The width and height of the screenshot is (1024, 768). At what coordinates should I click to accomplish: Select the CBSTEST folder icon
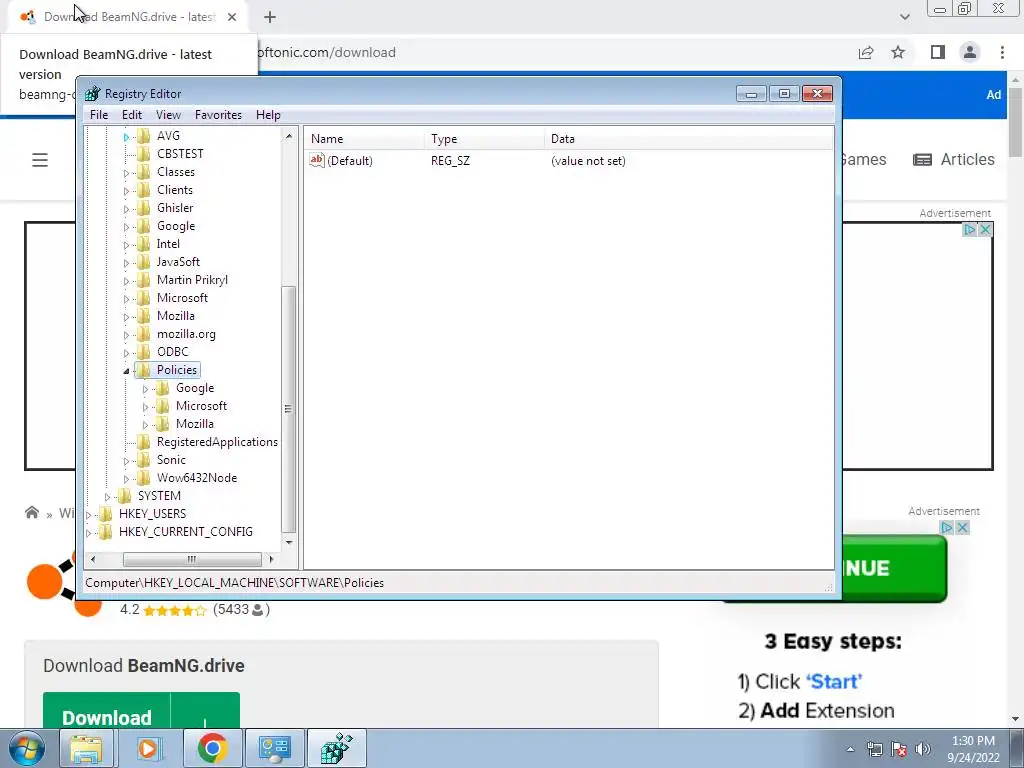[144, 154]
